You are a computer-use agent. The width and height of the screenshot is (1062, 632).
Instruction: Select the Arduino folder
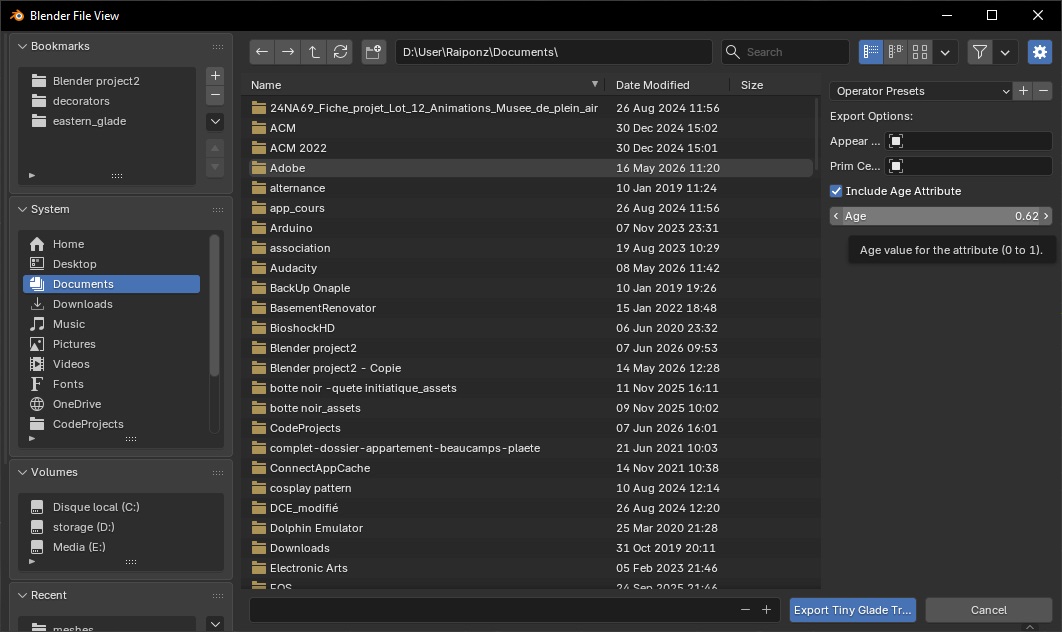[x=531, y=228]
